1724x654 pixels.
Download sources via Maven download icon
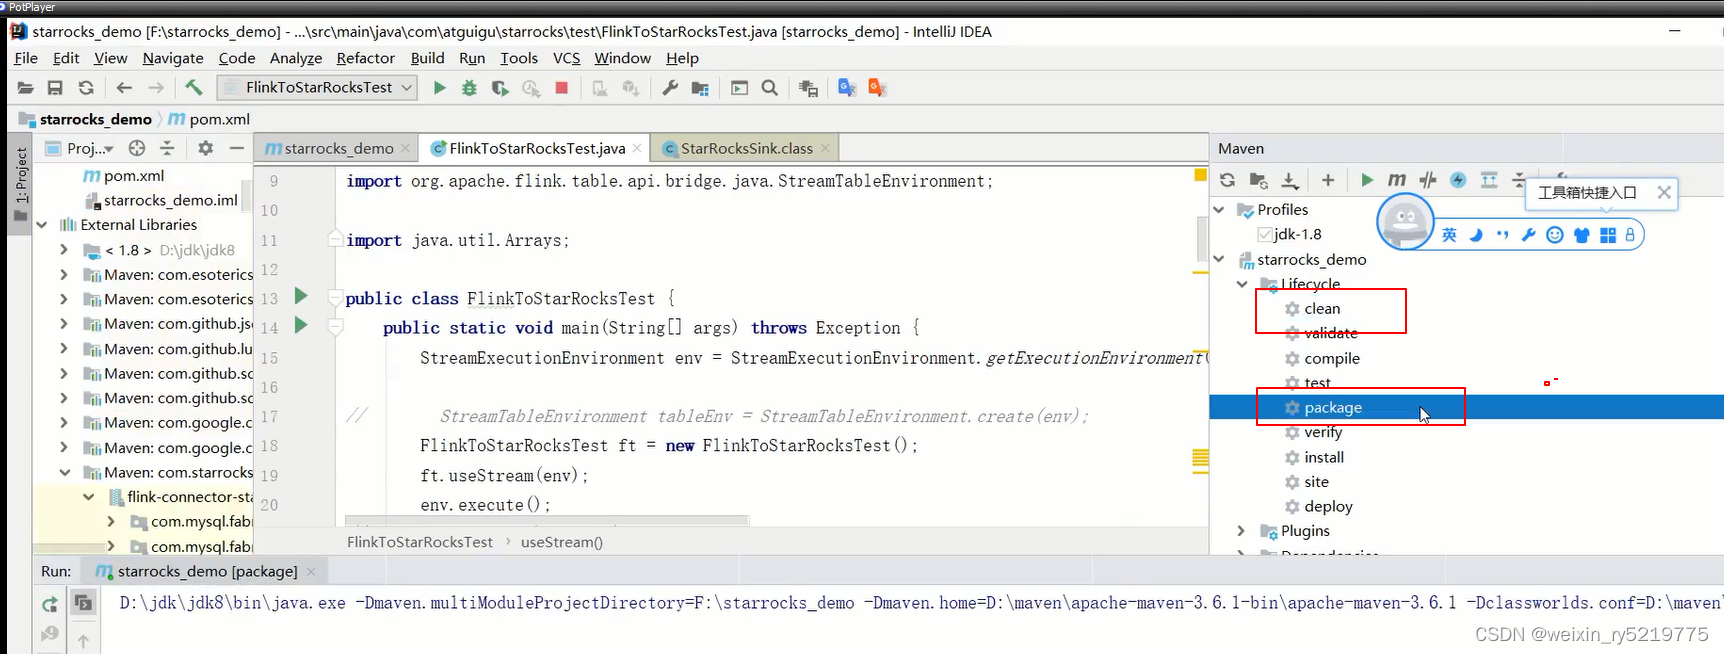[1290, 180]
